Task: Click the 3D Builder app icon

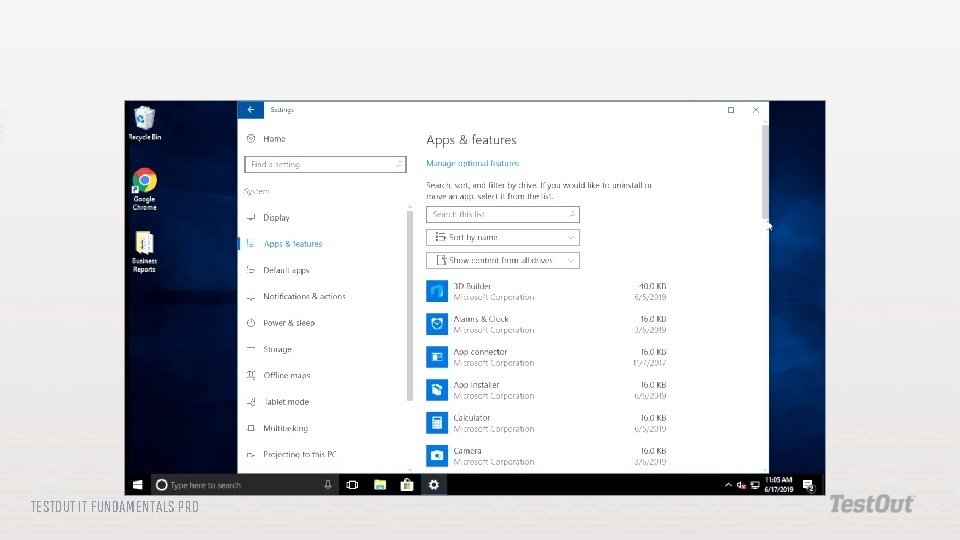Action: pyautogui.click(x=437, y=291)
